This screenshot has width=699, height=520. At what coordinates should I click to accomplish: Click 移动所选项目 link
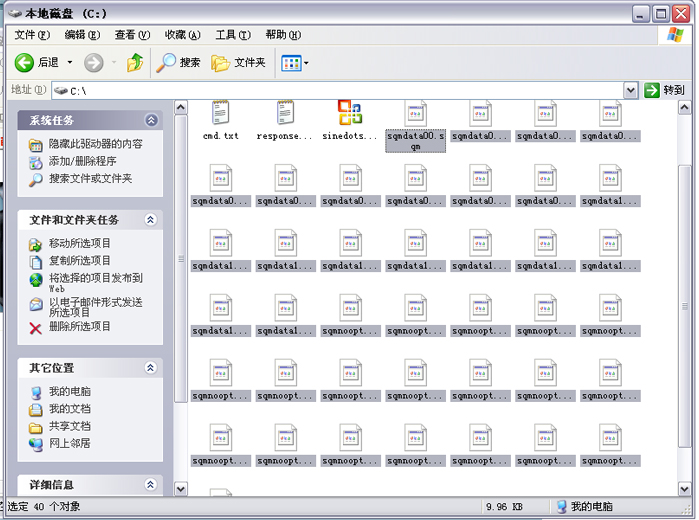(80, 243)
